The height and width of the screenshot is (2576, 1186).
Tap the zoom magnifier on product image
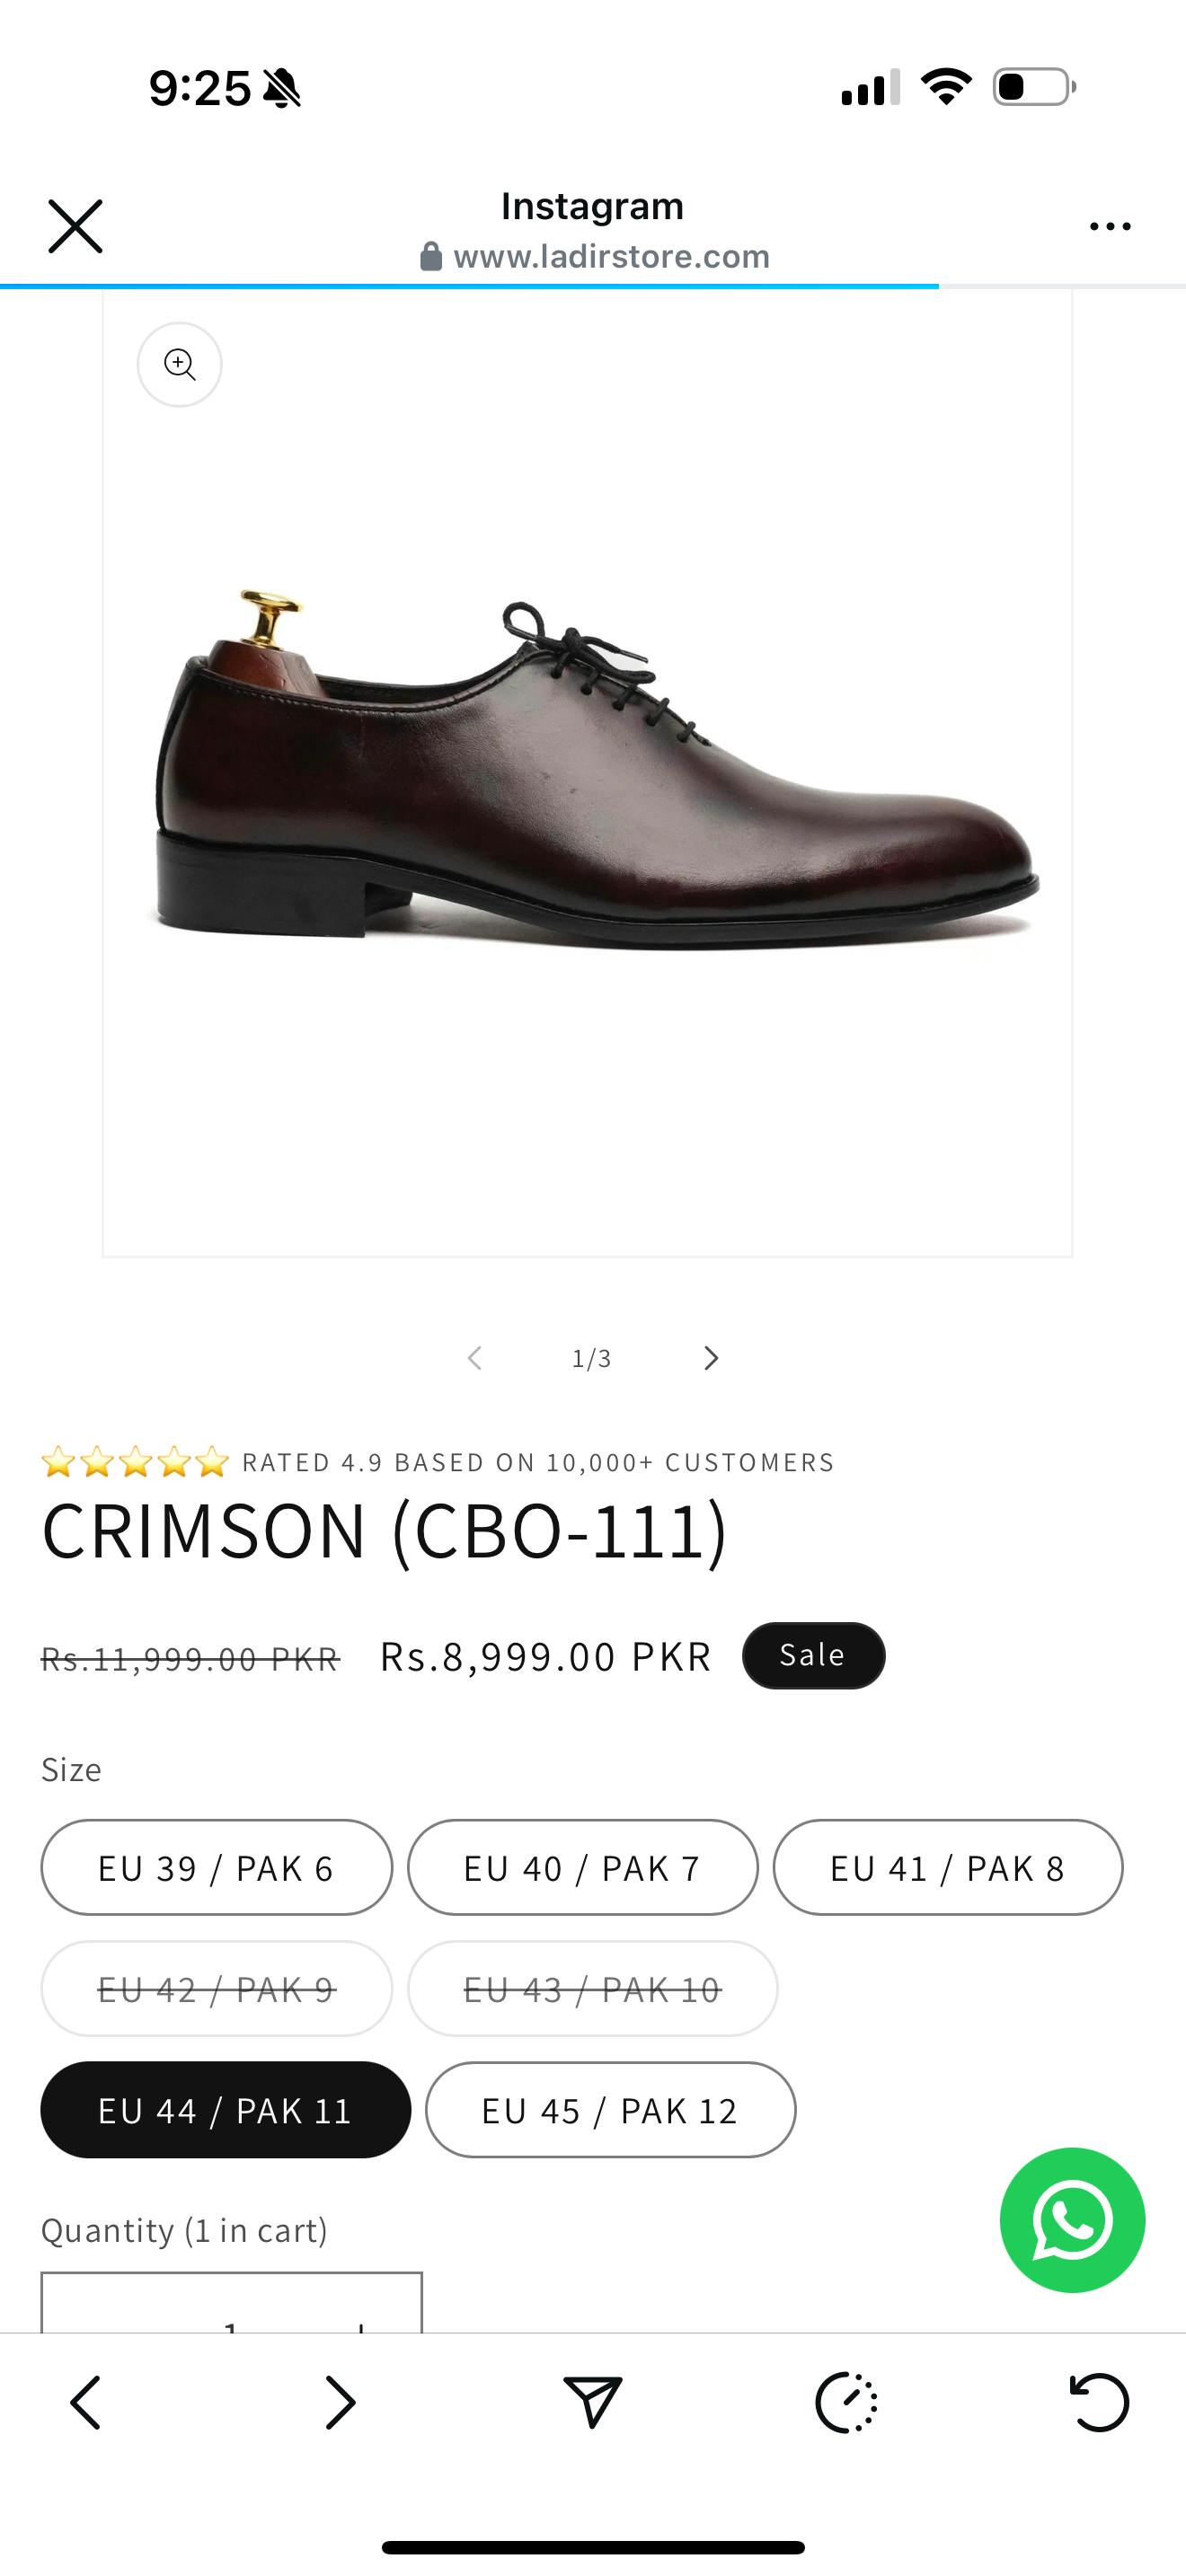click(x=180, y=364)
